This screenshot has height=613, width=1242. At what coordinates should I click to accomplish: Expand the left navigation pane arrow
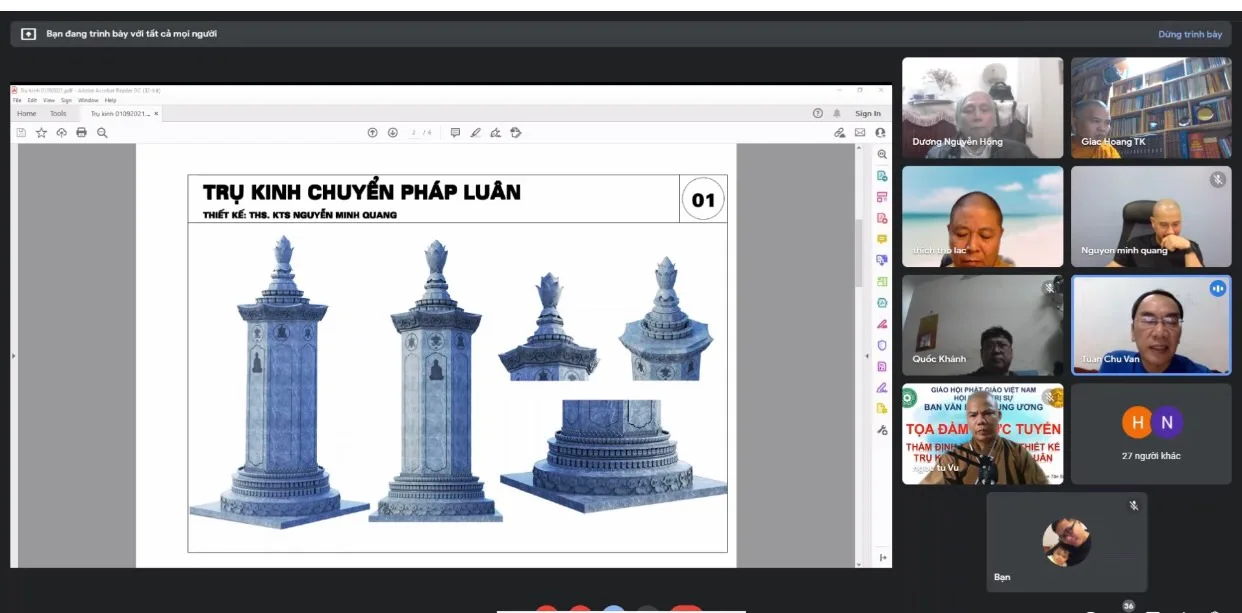pyautogui.click(x=13, y=356)
